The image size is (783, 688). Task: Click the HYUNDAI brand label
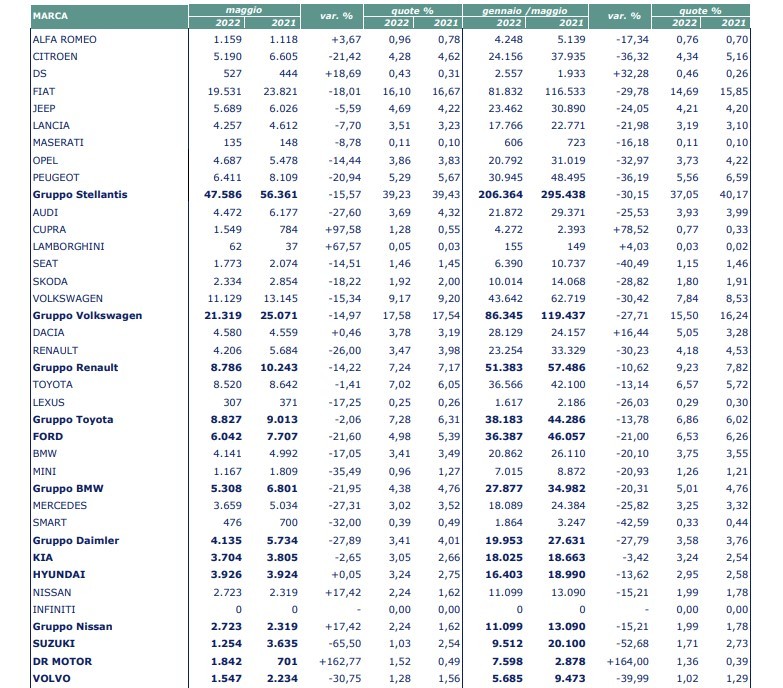59,574
